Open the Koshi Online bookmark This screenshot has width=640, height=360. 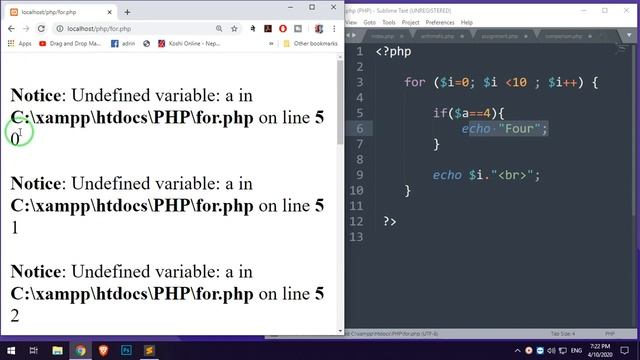(189, 43)
